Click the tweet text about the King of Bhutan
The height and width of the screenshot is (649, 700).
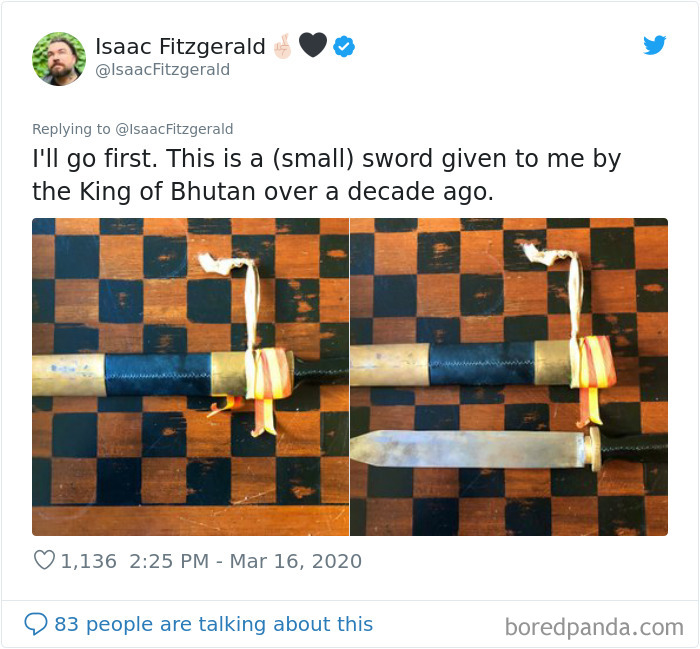pos(326,175)
